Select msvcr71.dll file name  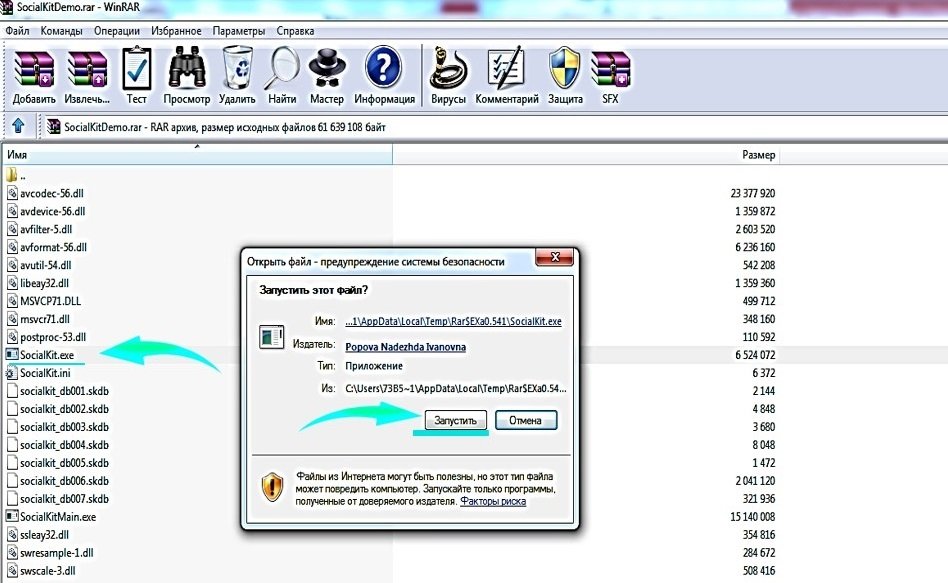coord(45,319)
